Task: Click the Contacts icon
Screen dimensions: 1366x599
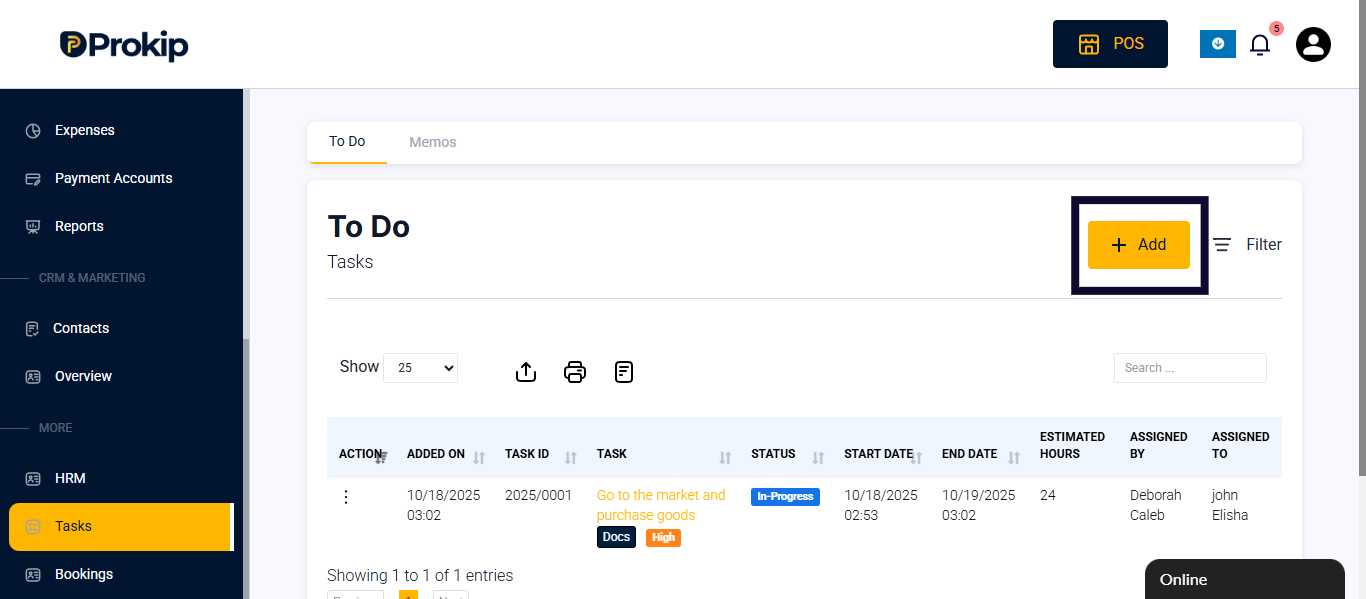Action: click(x=33, y=329)
